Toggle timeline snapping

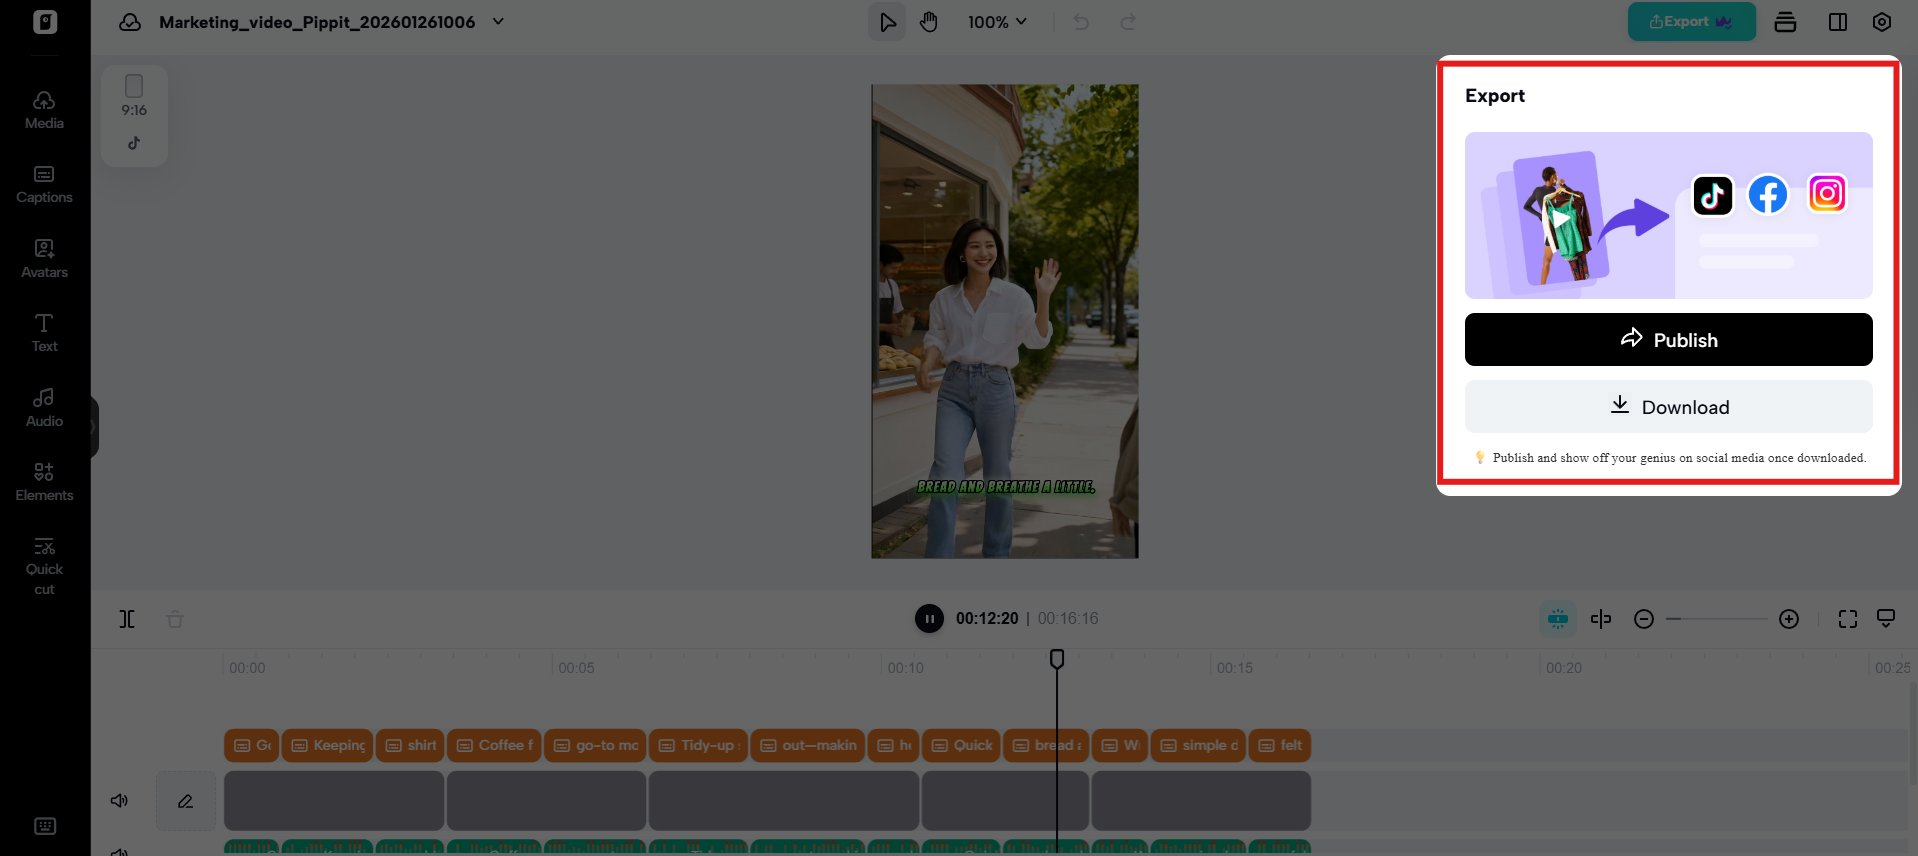1558,619
